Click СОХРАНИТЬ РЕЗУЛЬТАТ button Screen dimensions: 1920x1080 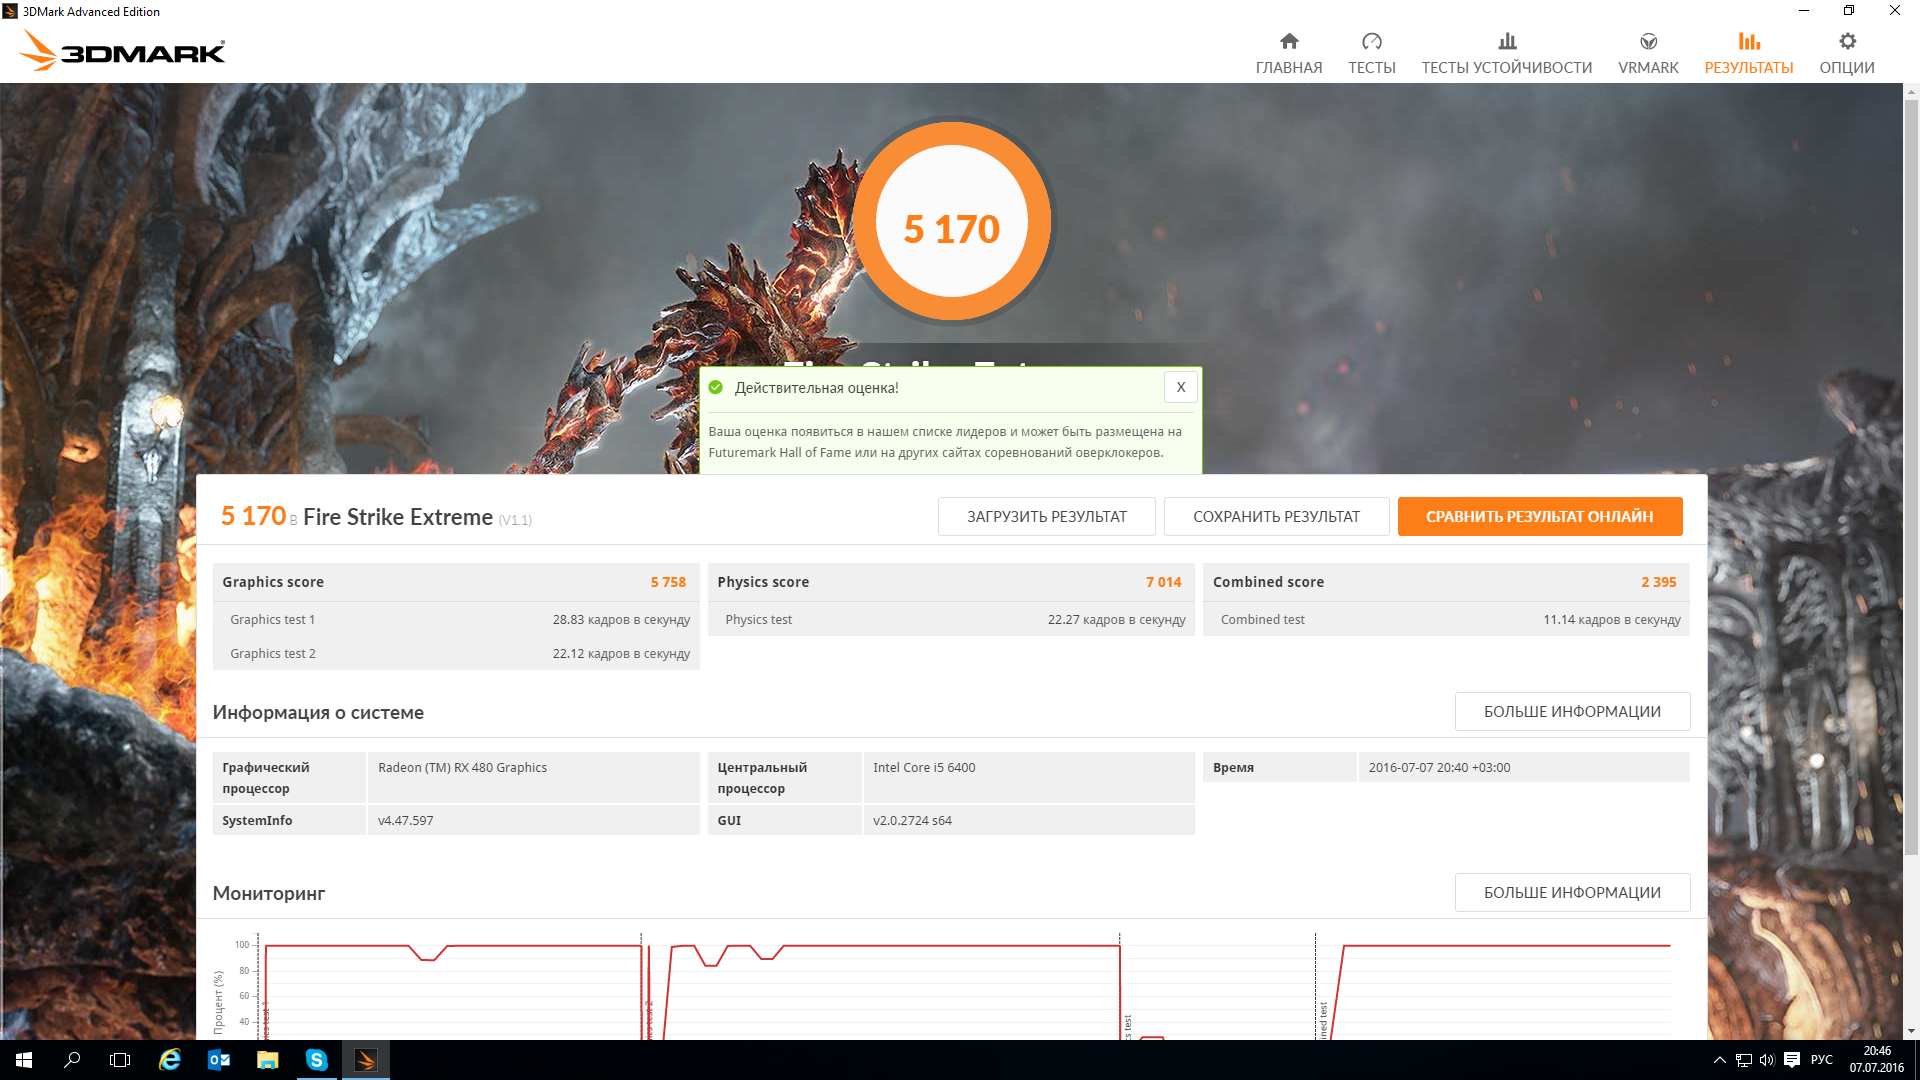coord(1276,517)
